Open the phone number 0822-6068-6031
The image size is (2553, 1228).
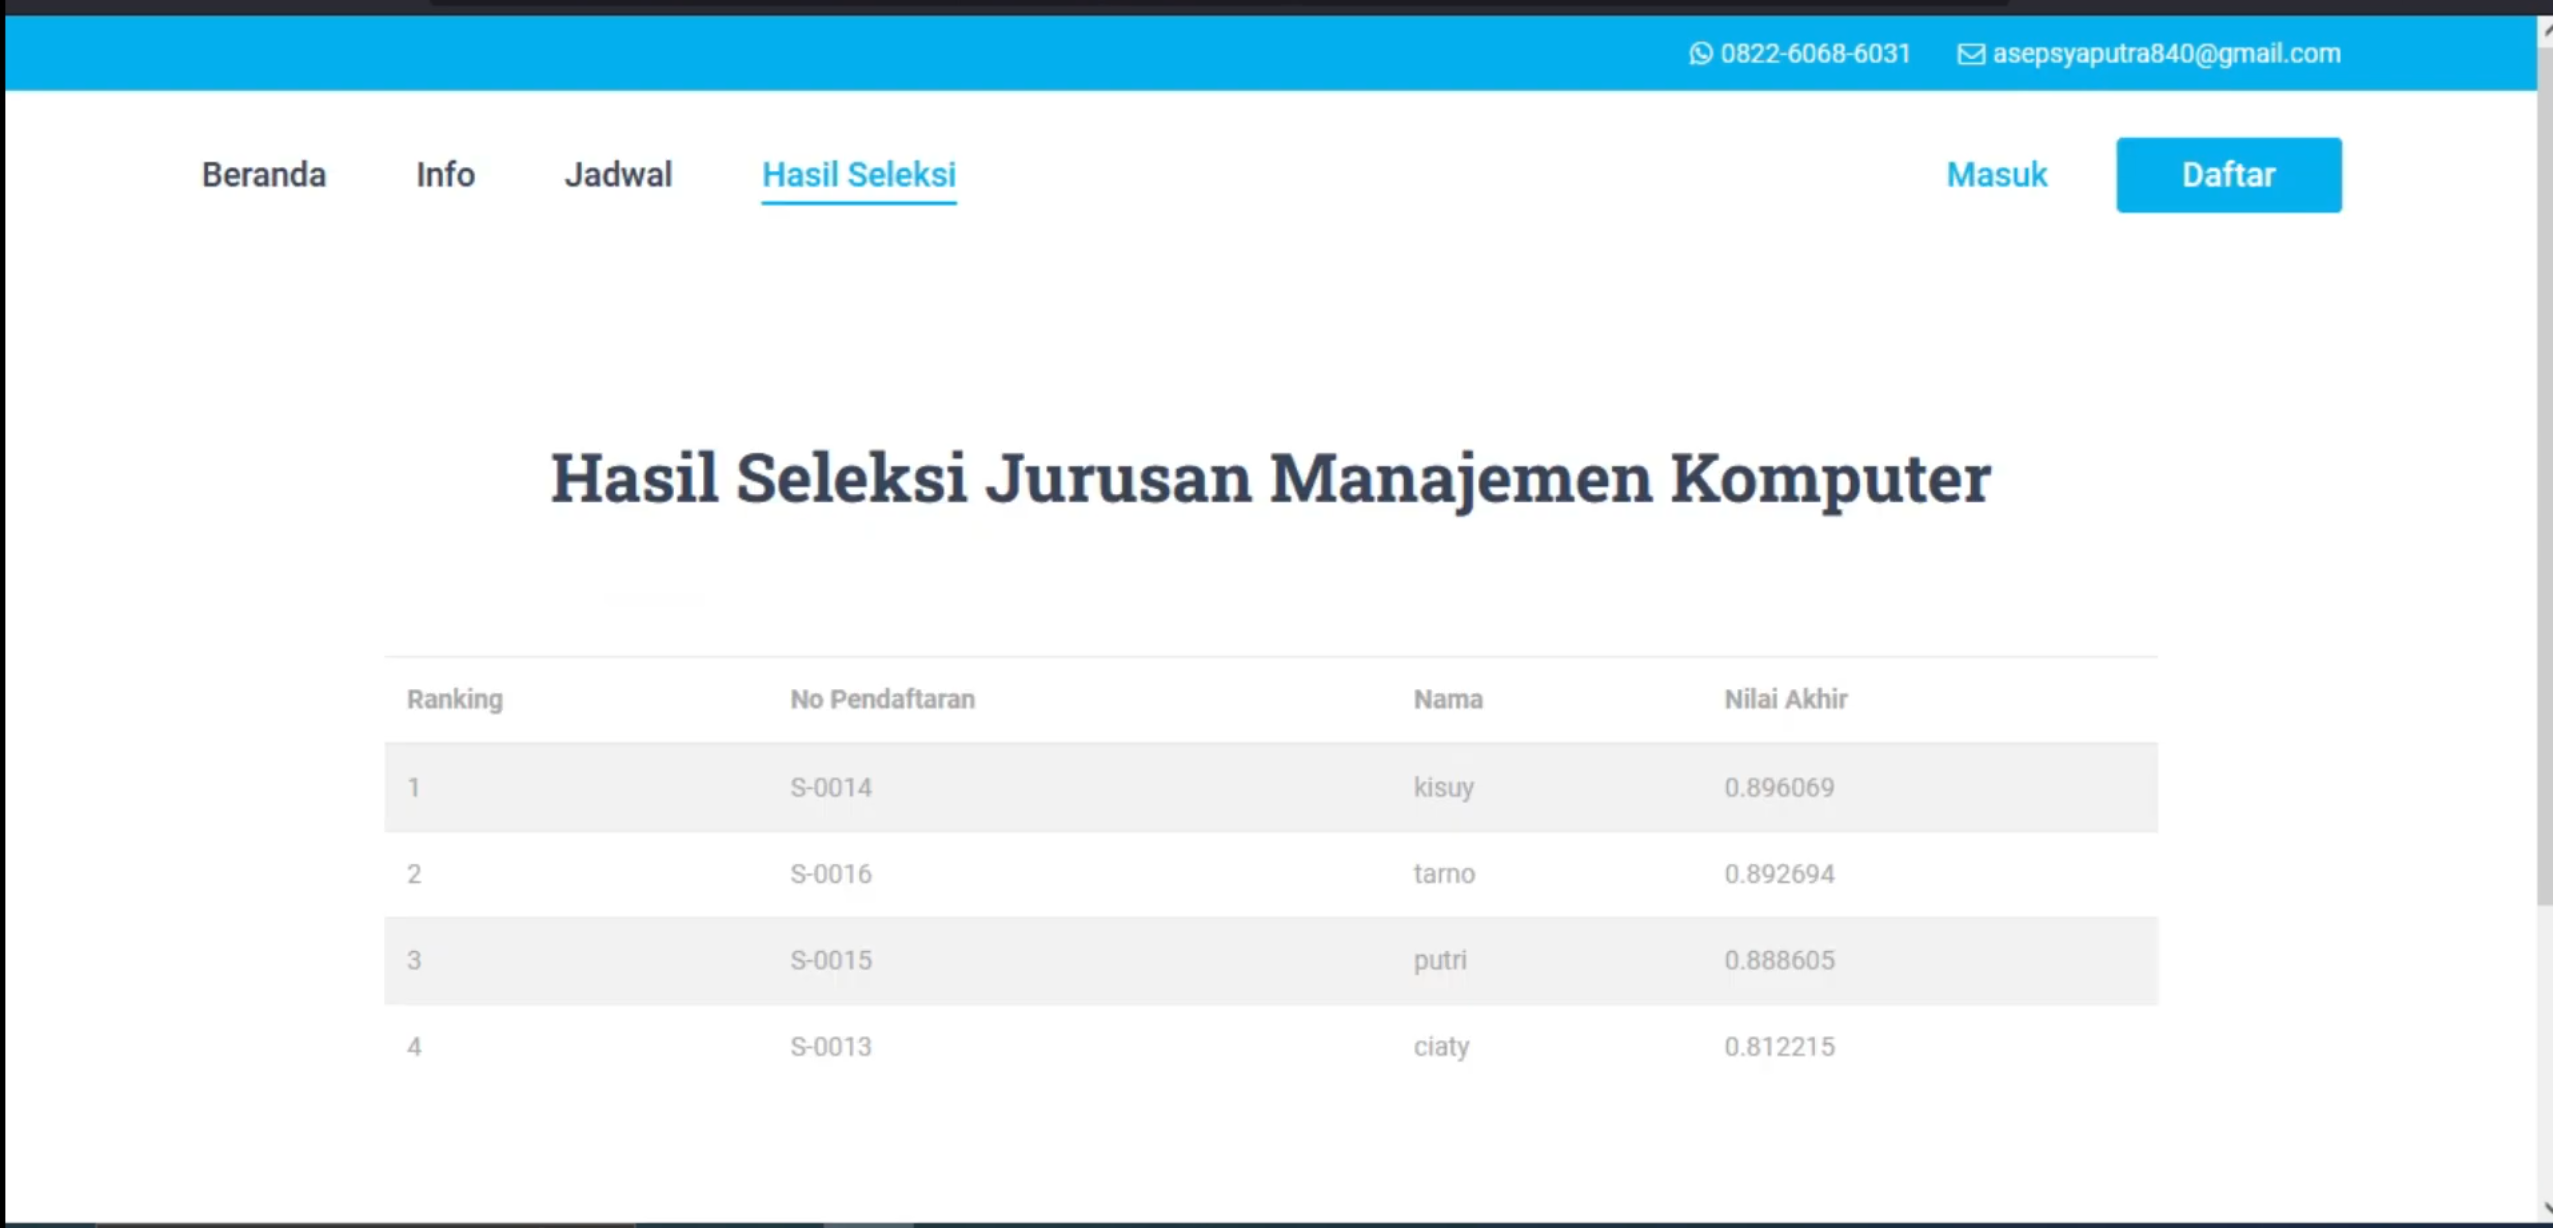point(1815,54)
